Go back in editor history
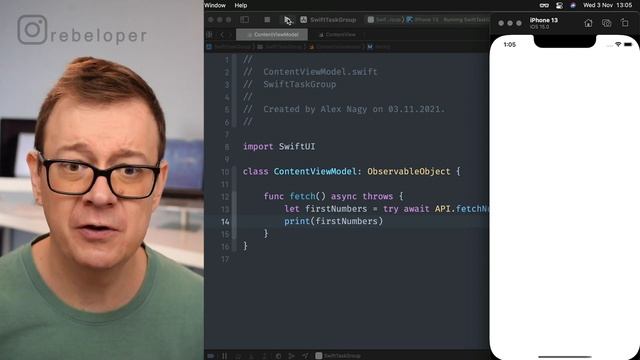This screenshot has width=640, height=360. coord(222,35)
